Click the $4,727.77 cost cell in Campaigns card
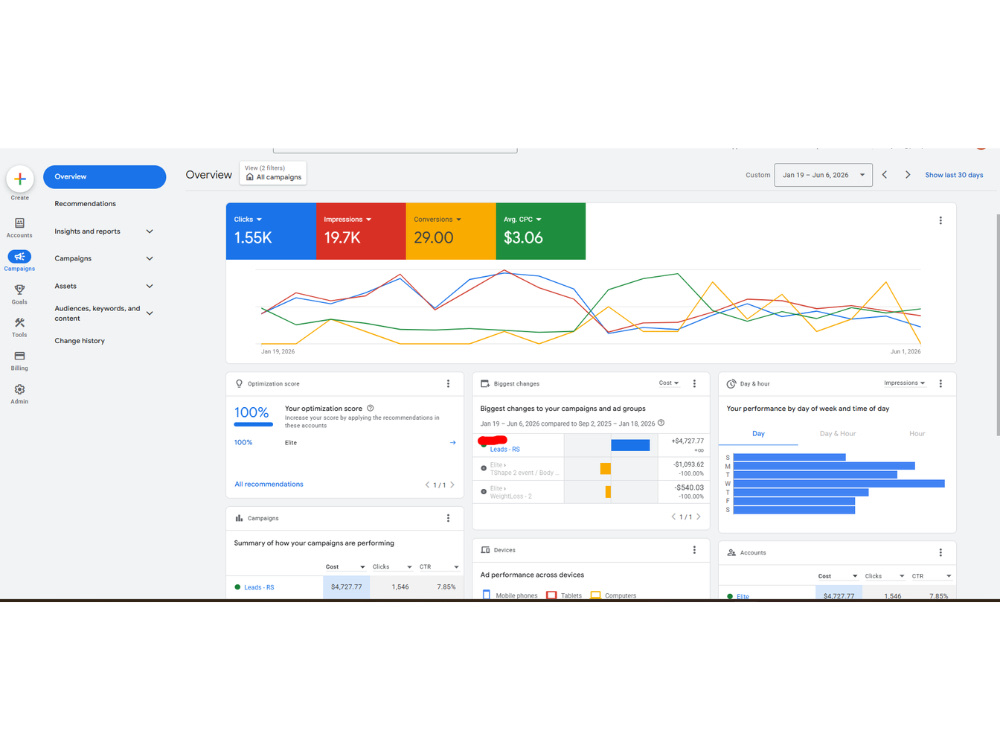Screen dimensions: 1000x750 [x=346, y=587]
